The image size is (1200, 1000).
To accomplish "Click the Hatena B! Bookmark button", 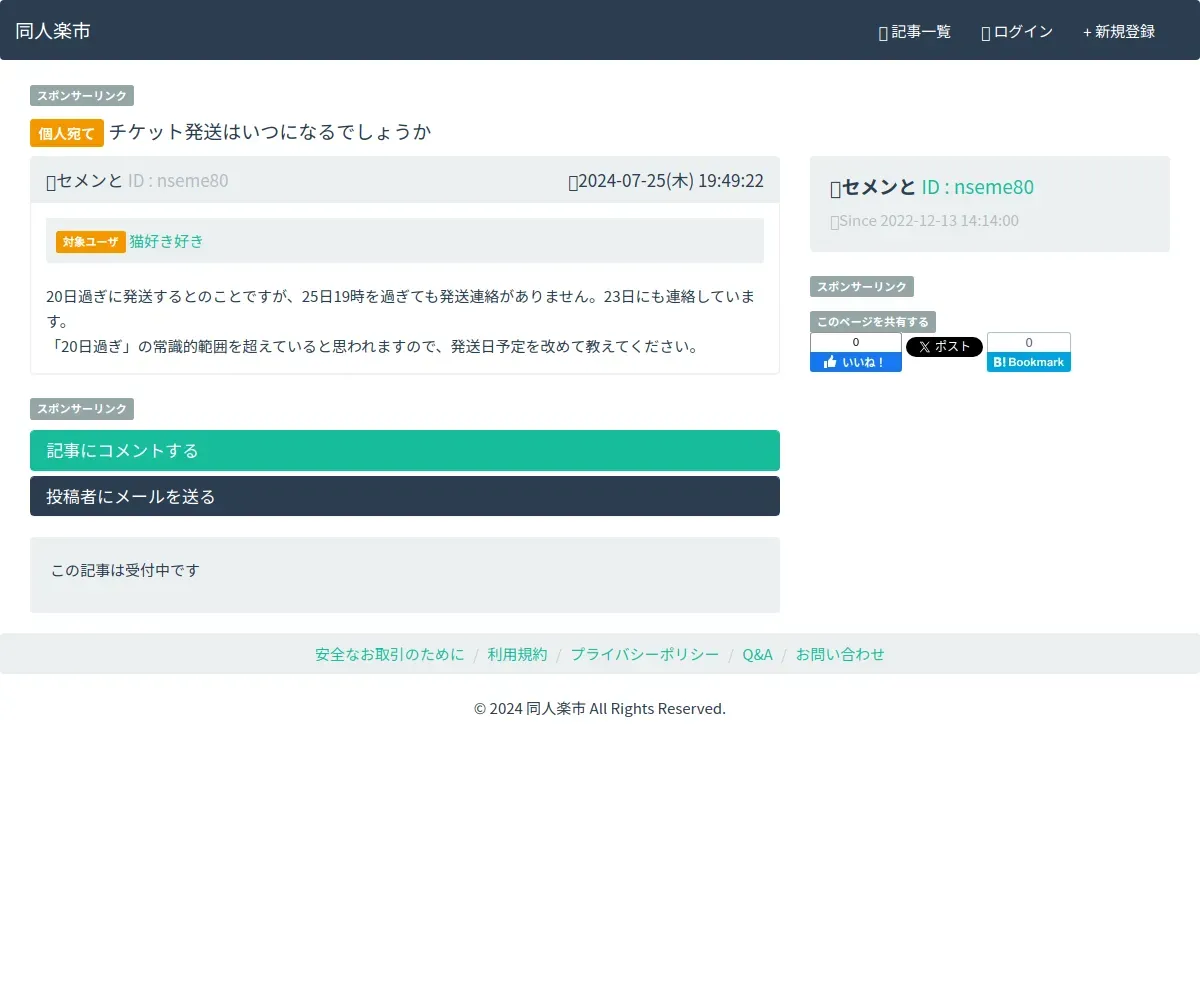I will (1029, 362).
